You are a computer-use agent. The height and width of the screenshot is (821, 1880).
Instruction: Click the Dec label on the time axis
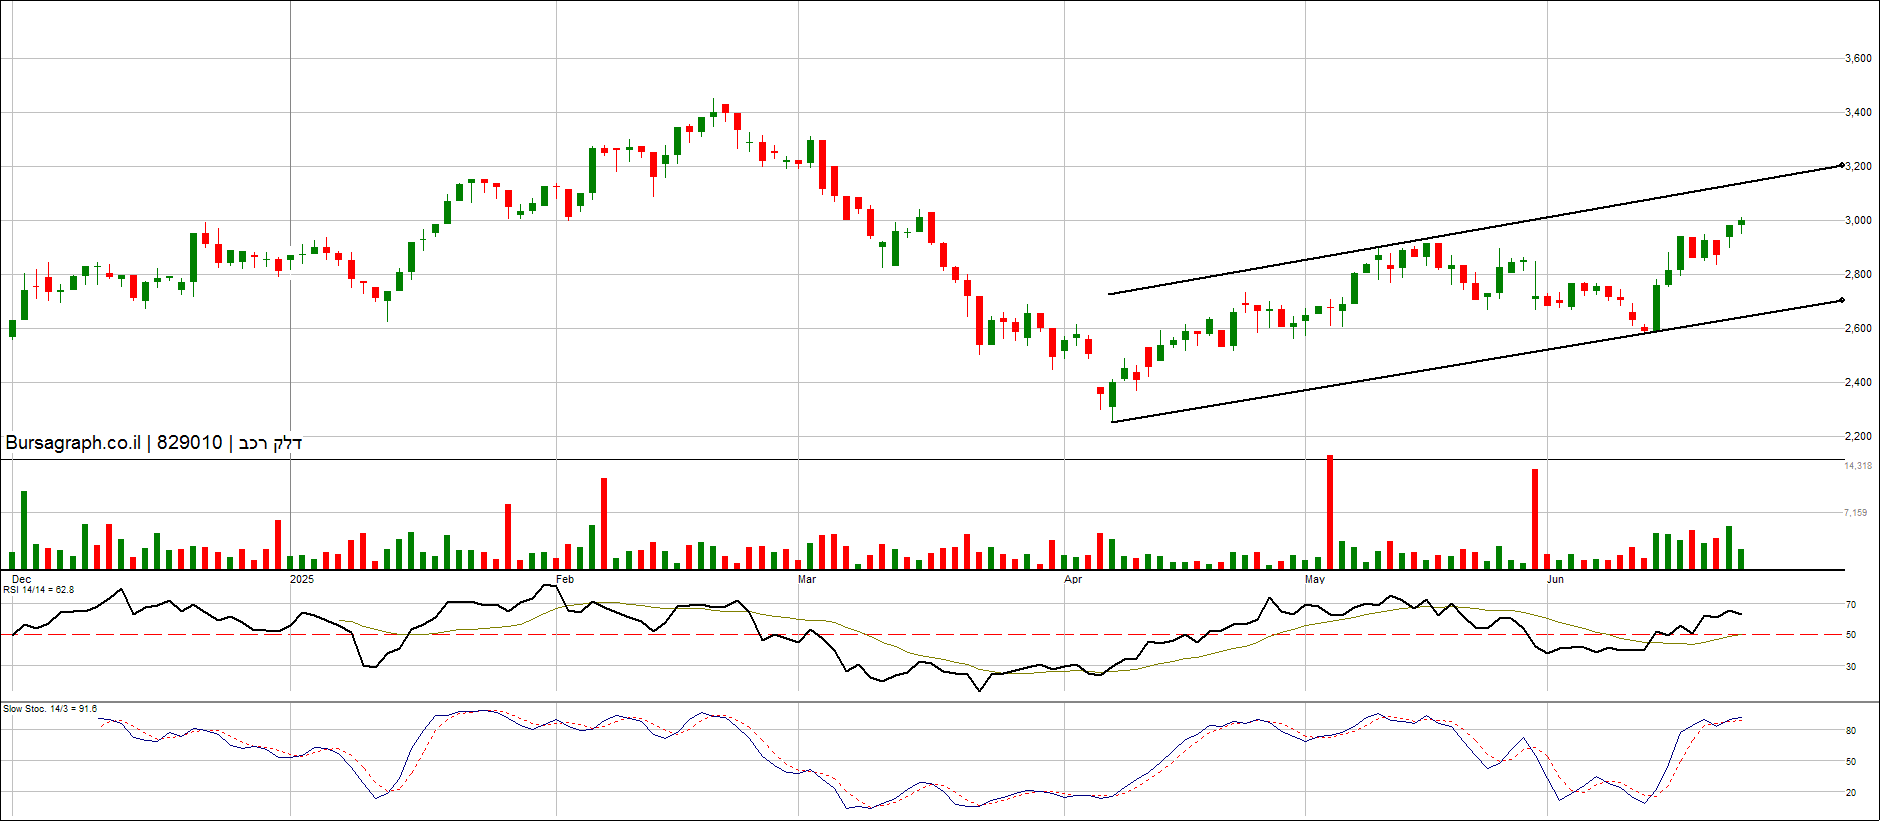coord(21,579)
